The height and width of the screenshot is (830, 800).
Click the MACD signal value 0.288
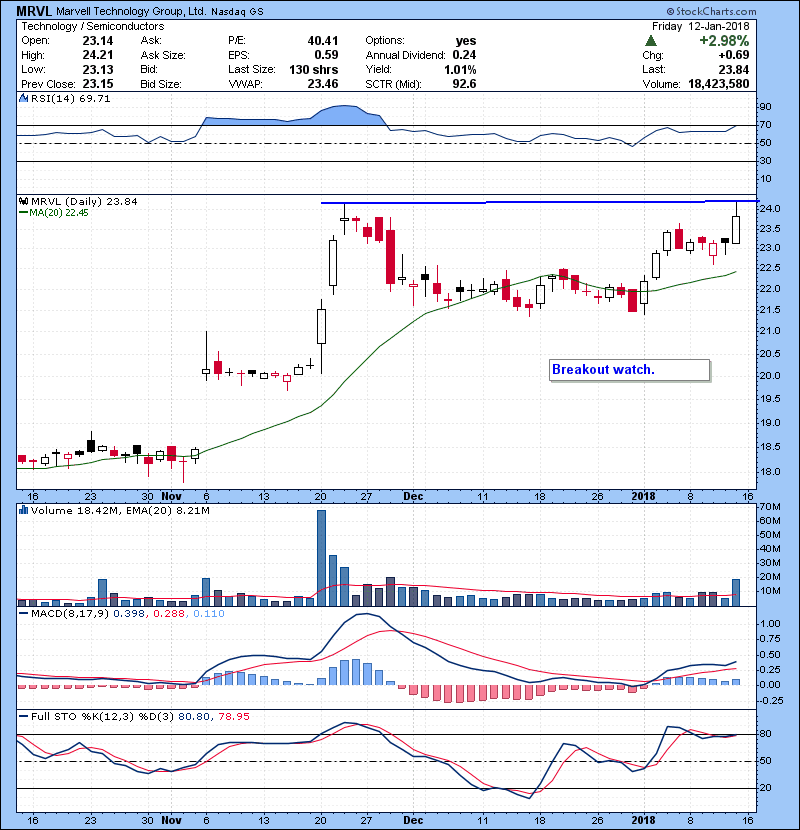pyautogui.click(x=169, y=614)
